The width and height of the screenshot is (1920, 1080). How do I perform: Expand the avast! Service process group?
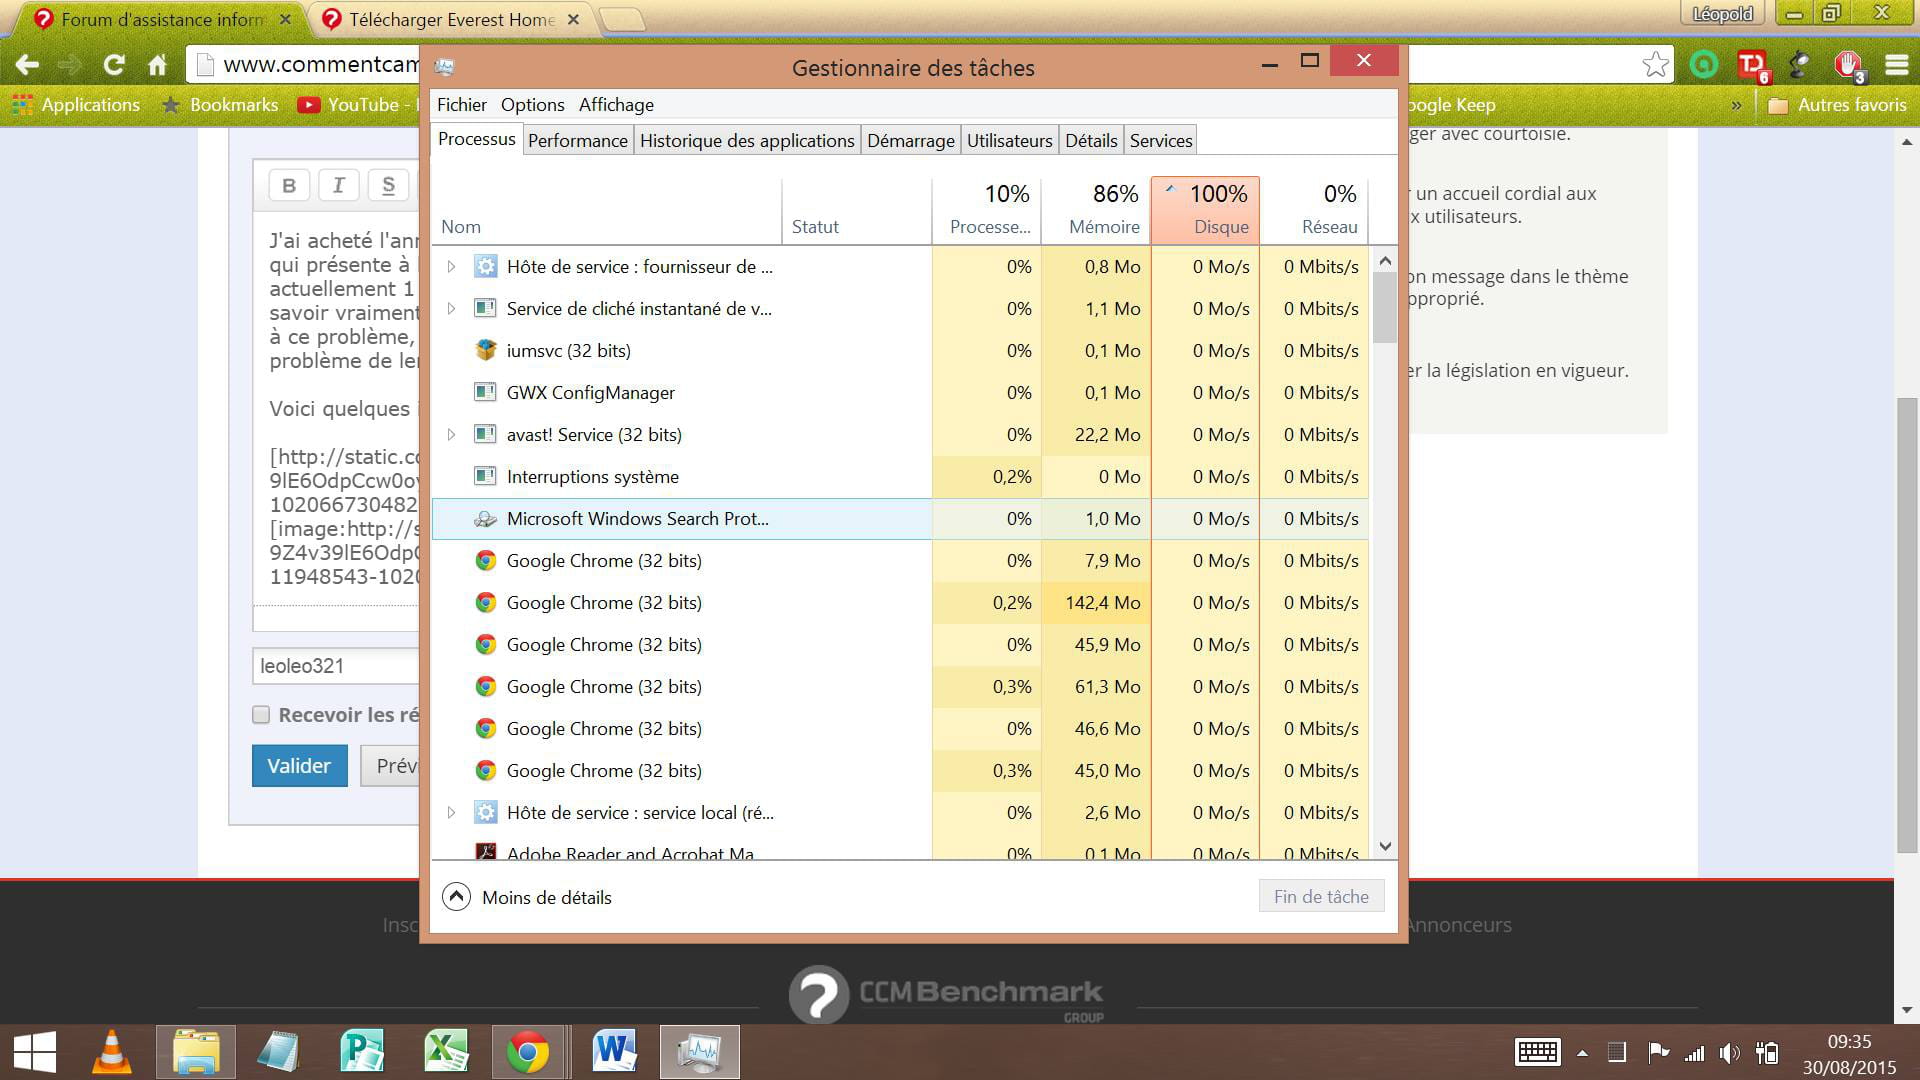(451, 435)
